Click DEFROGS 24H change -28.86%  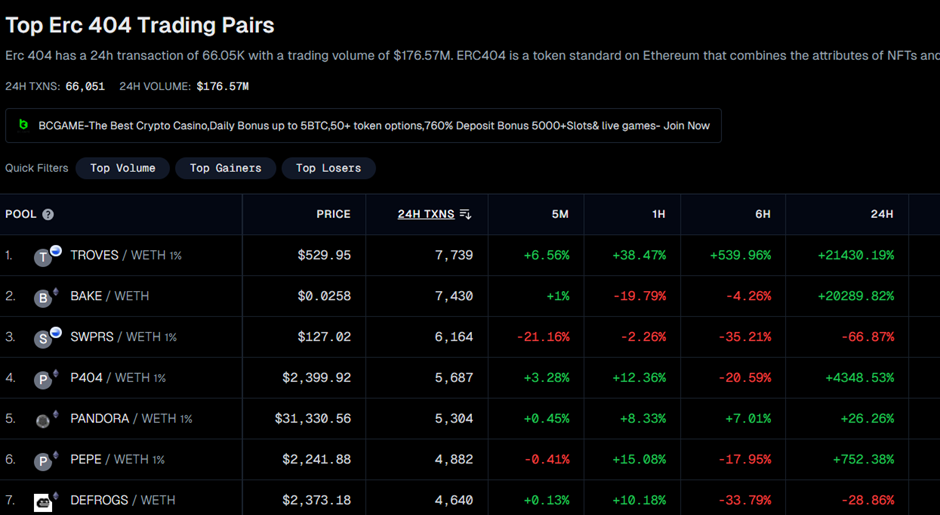tap(867, 500)
